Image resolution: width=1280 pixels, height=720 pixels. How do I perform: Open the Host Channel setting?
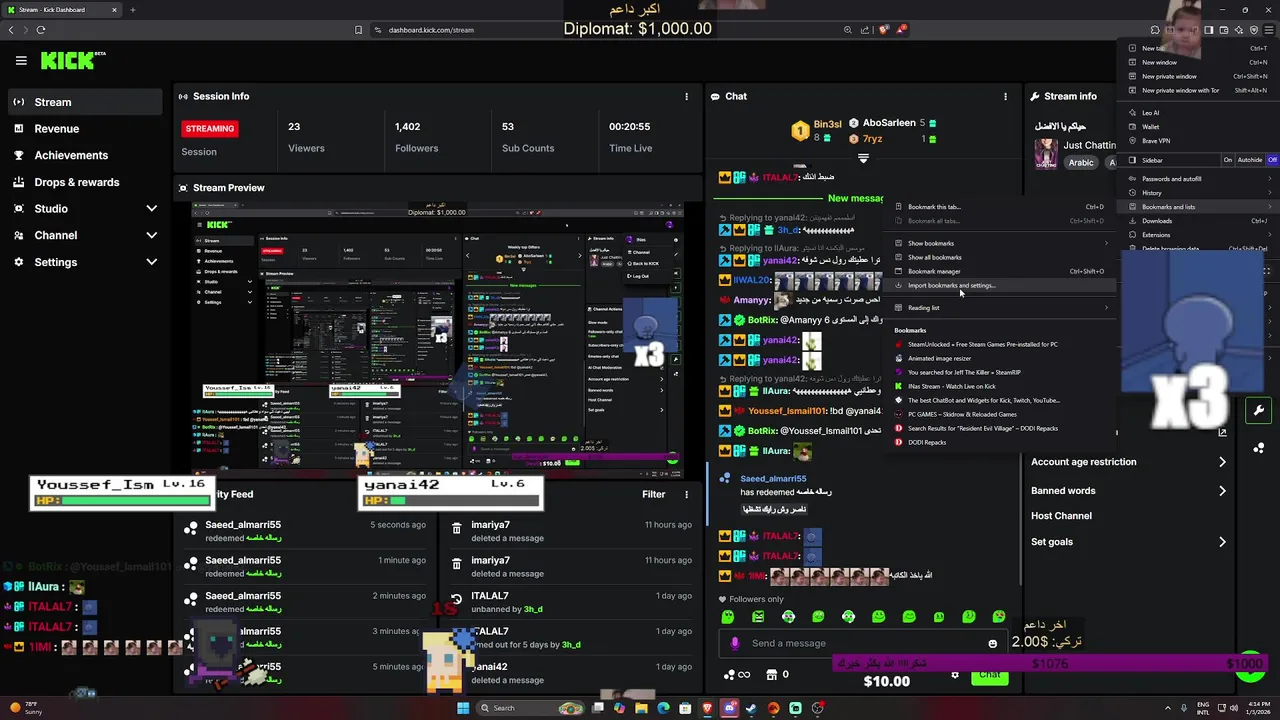(1128, 516)
